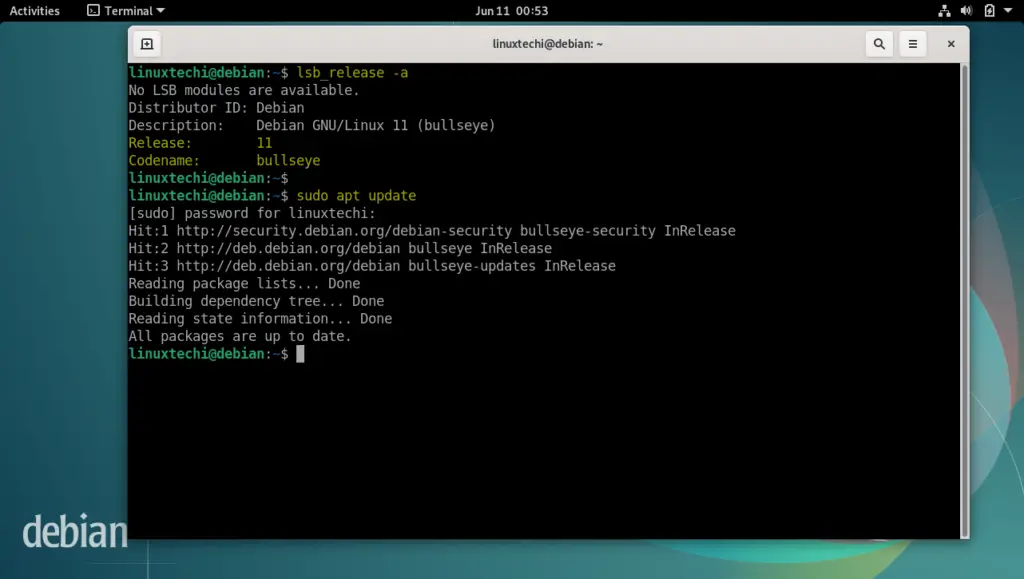Open terminal search with magnifier icon
The height and width of the screenshot is (579, 1024).
point(879,44)
